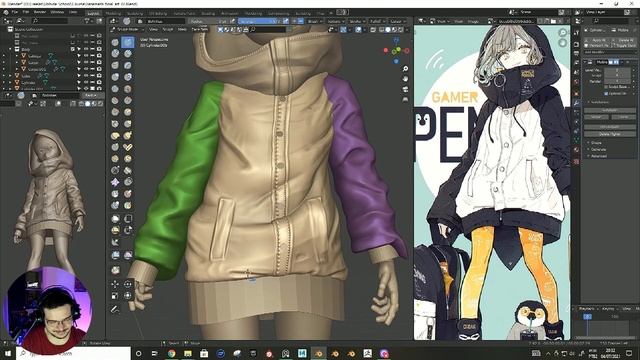The width and height of the screenshot is (640, 360).
Task: Toggle viewport overlays button in header
Action: coord(358,29)
